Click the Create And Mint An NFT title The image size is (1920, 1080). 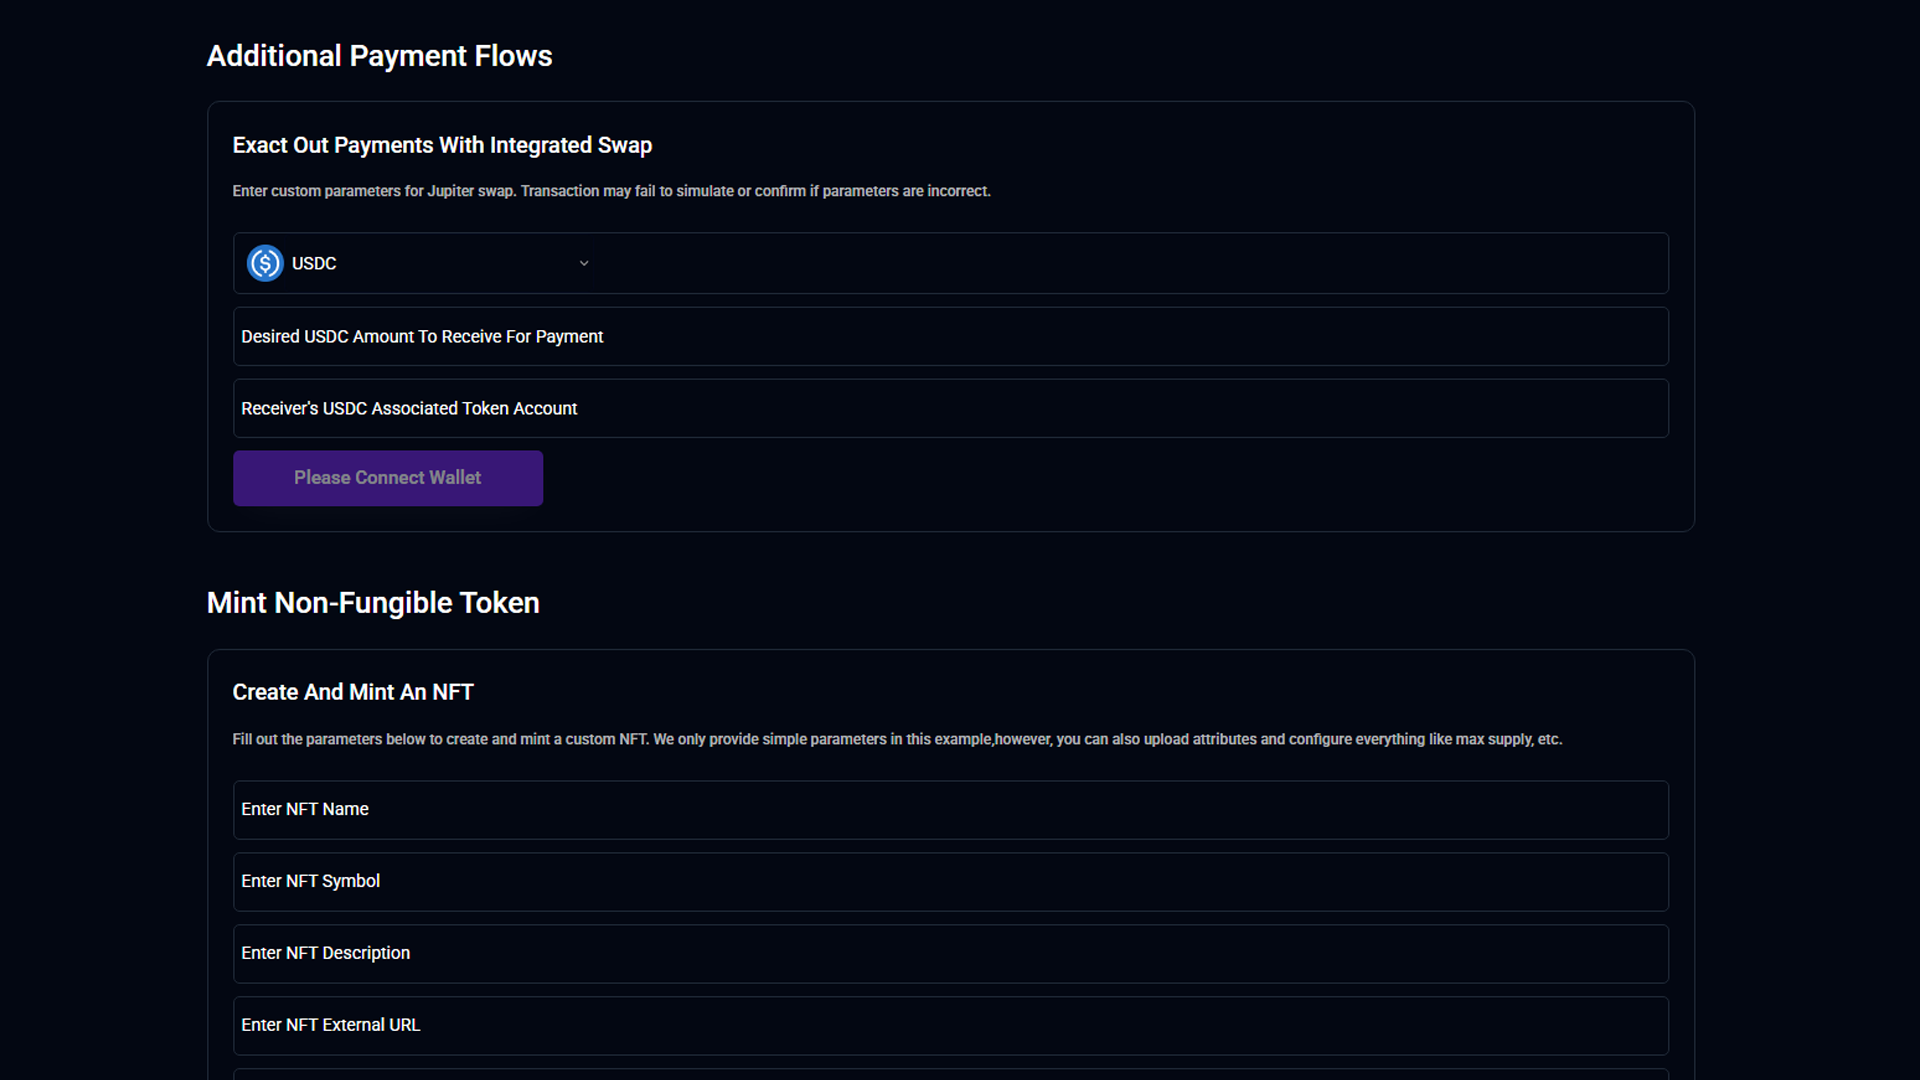353,692
